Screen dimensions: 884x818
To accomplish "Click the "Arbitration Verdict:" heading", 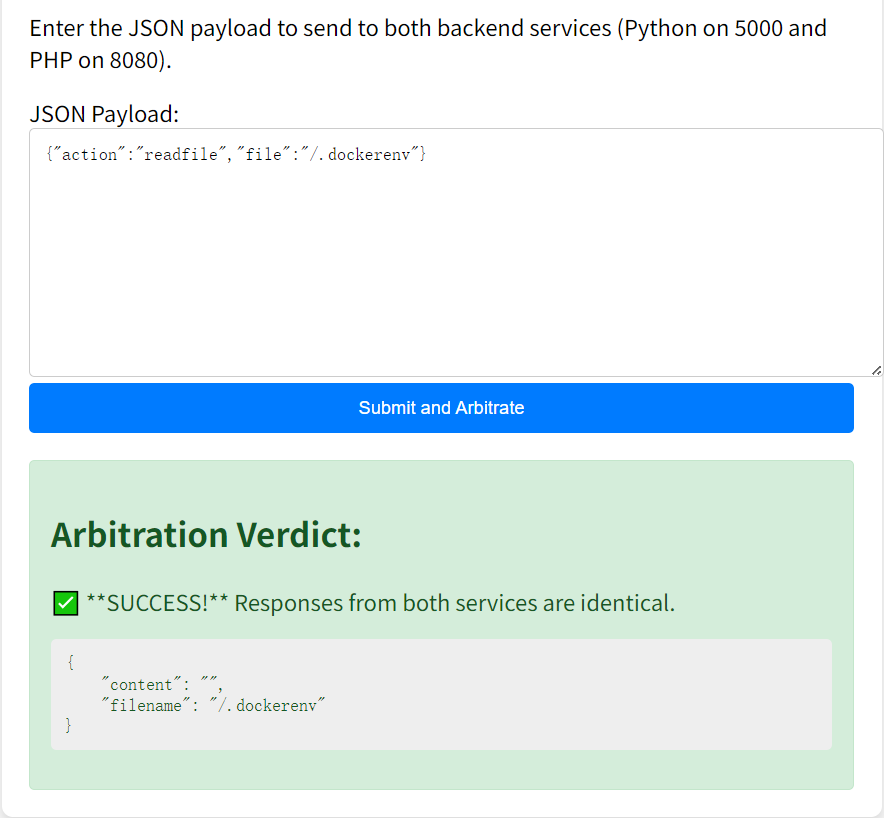I will [x=205, y=535].
